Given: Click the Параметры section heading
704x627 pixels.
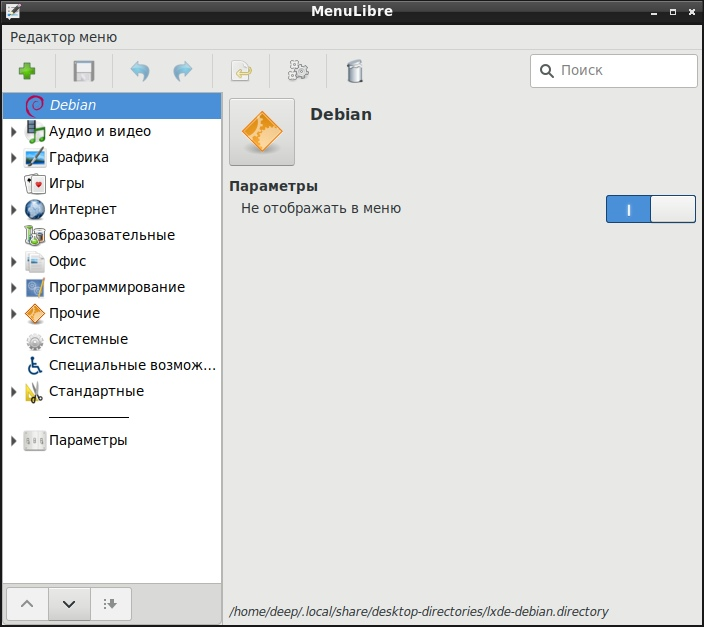Looking at the screenshot, I should 273,186.
